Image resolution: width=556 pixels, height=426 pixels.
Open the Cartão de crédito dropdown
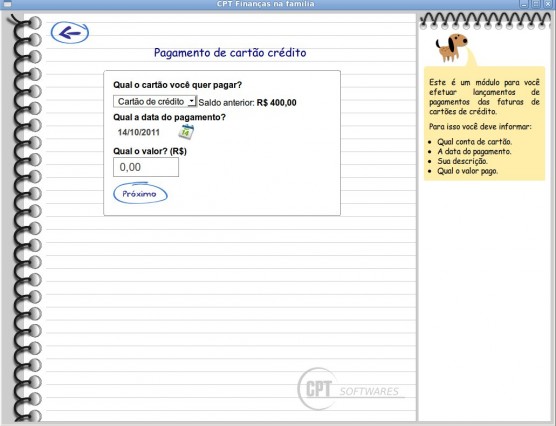click(x=155, y=101)
